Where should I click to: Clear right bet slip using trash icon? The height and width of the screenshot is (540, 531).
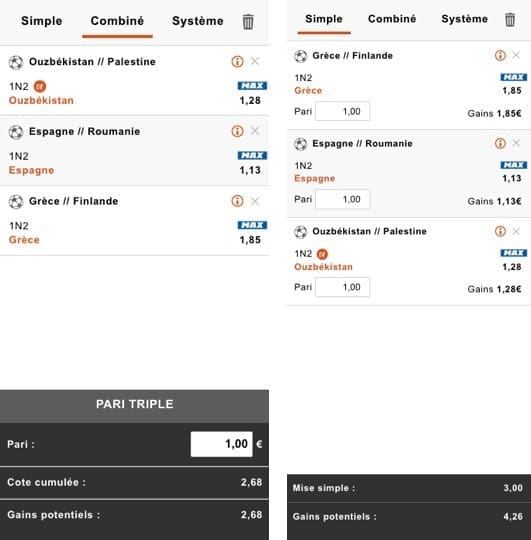pos(510,20)
